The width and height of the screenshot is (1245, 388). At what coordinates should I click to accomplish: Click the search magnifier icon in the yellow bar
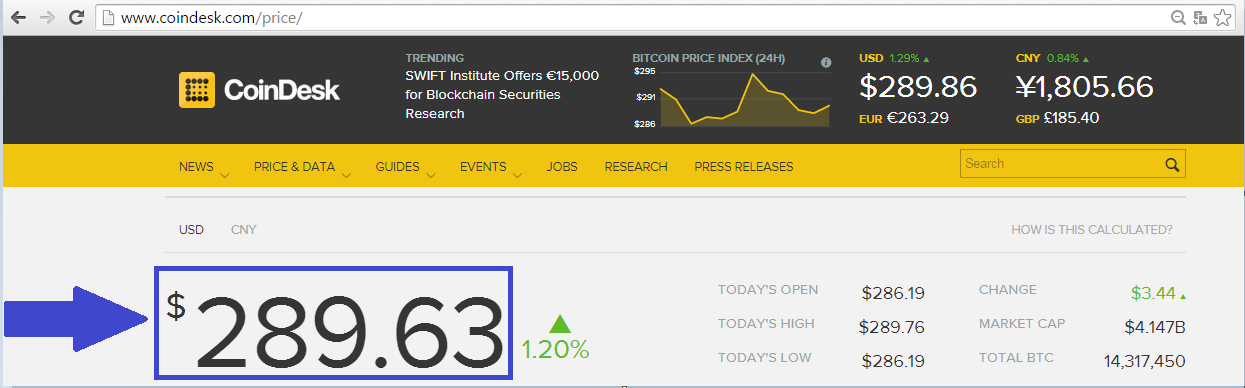click(1172, 165)
